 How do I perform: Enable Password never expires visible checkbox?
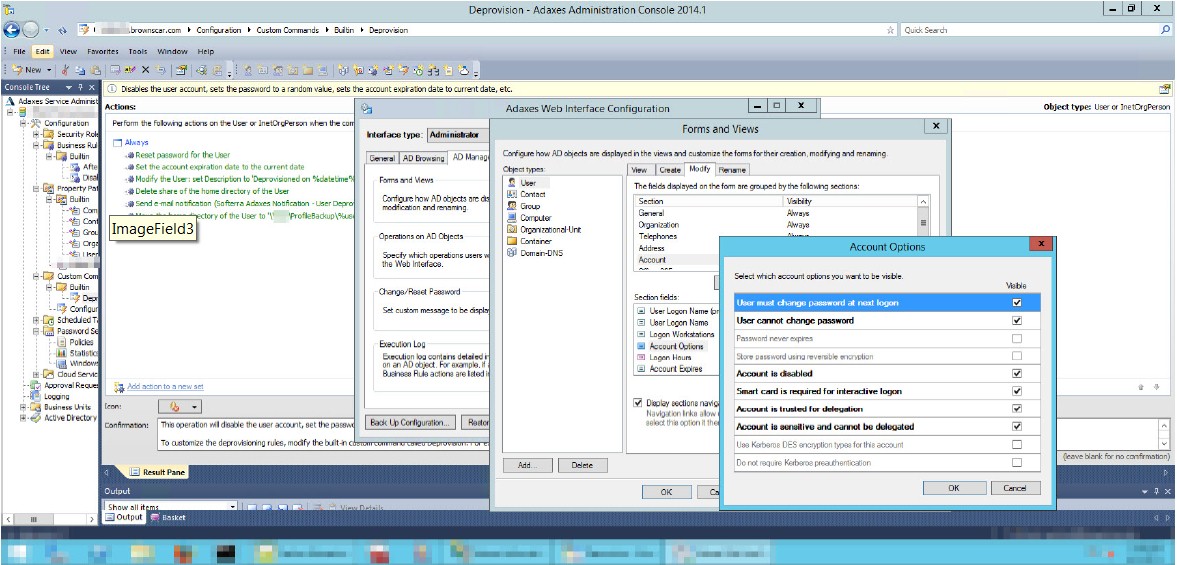1016,338
